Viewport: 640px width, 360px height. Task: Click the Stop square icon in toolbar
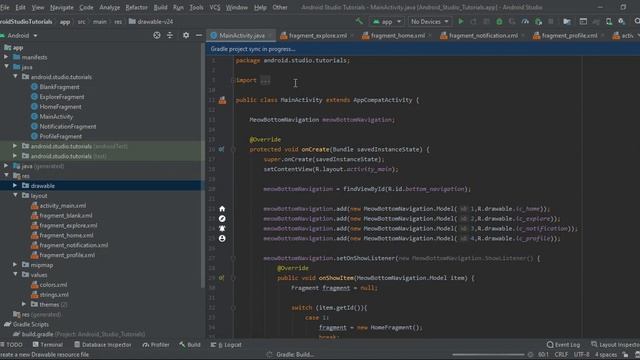(551, 21)
